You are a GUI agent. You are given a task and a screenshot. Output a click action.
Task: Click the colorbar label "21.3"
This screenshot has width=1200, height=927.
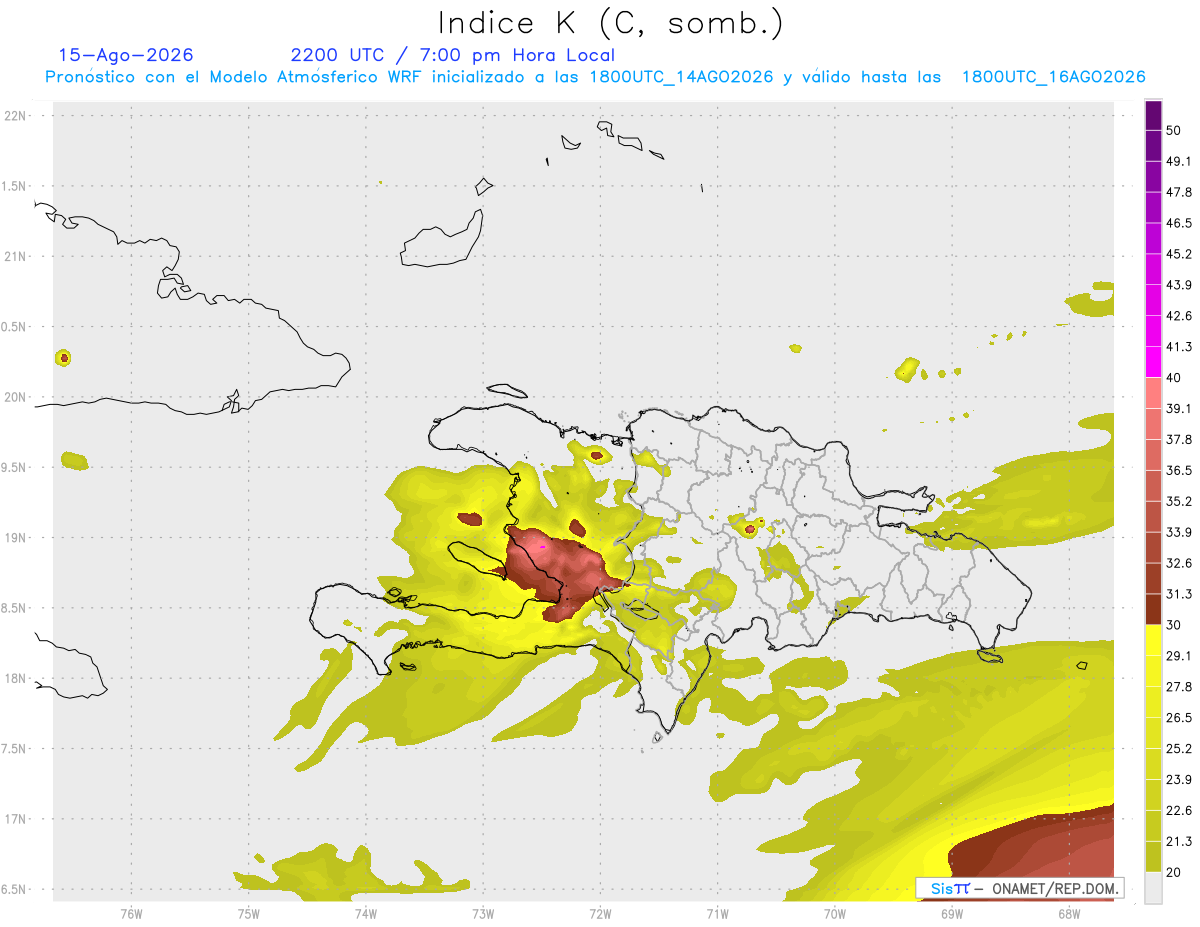1179,841
